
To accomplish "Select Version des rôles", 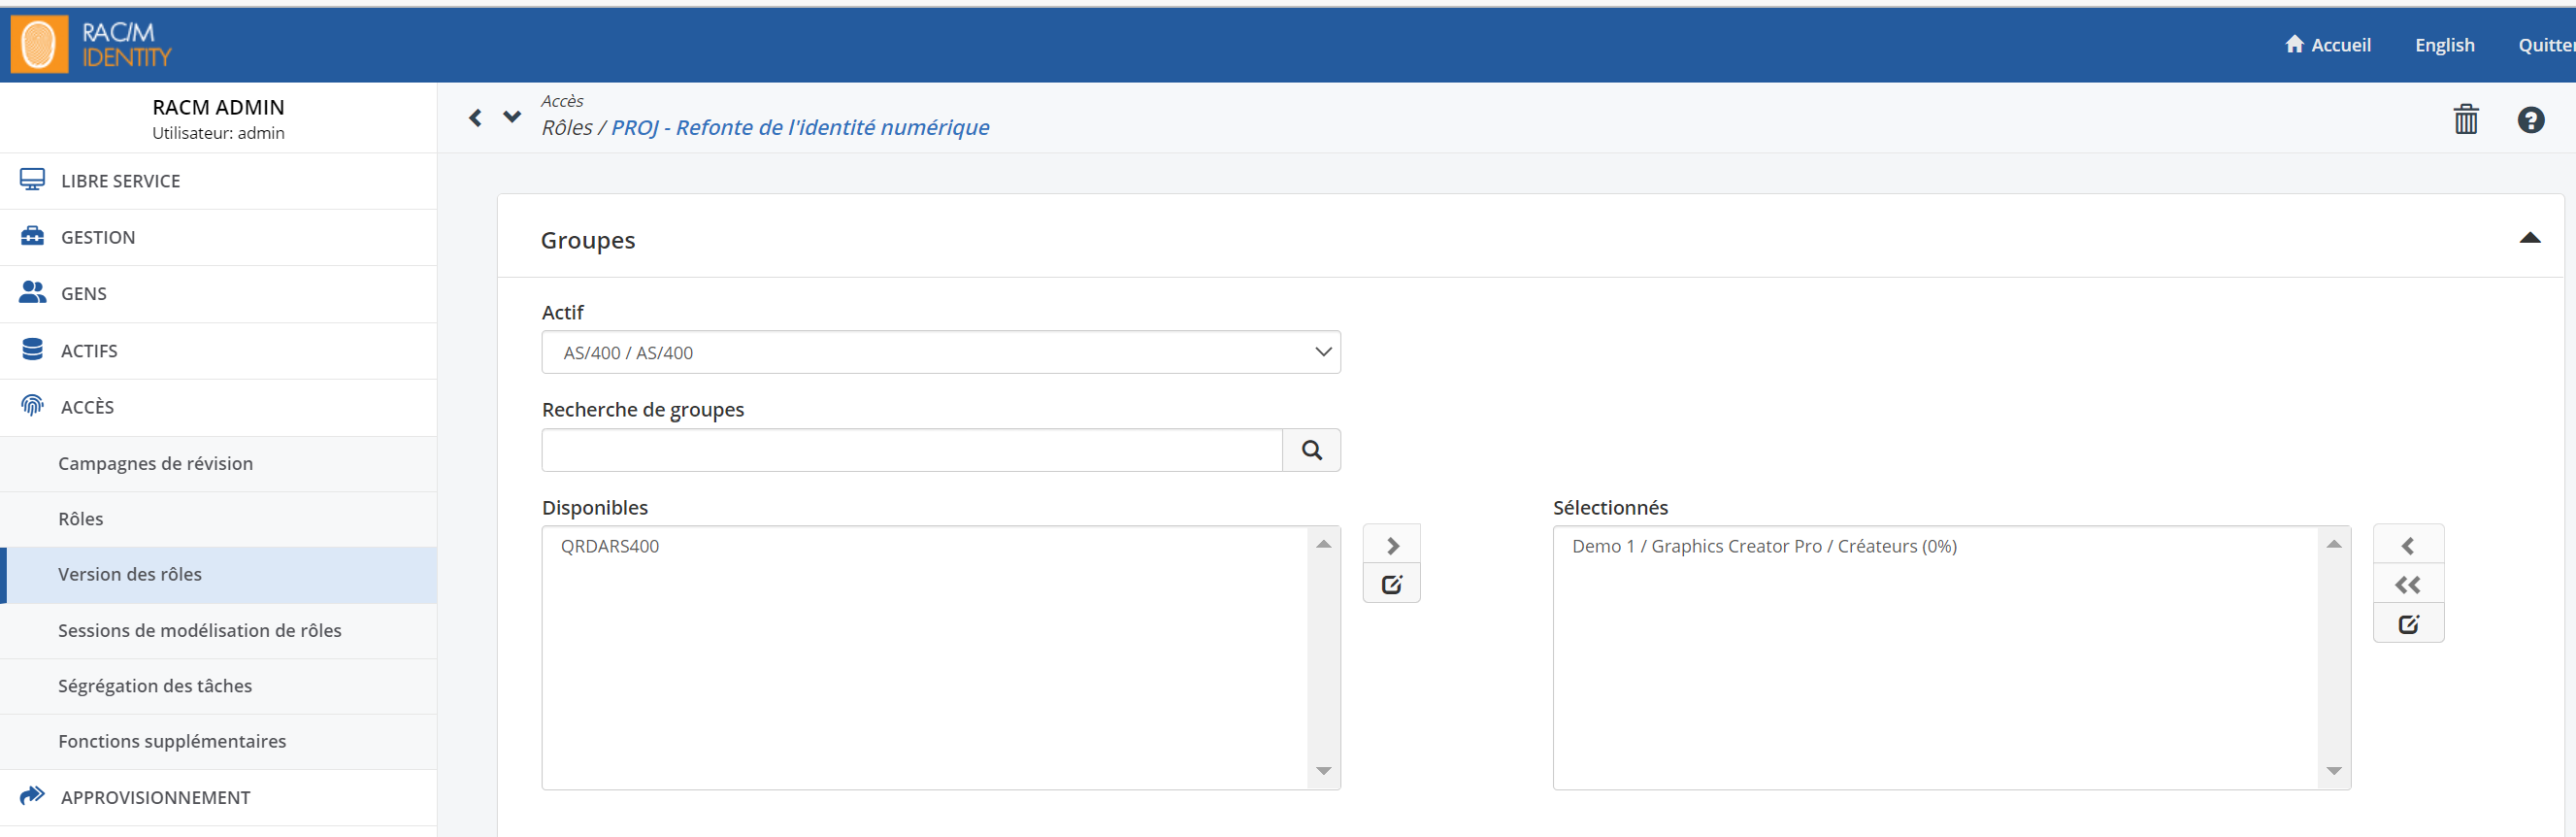I will coord(218,575).
